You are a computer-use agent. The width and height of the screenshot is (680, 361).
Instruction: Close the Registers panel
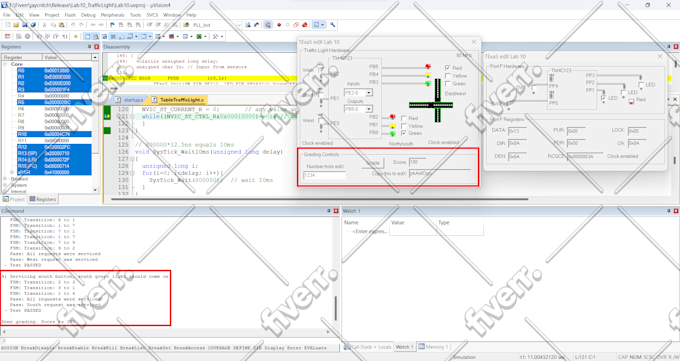(96, 47)
